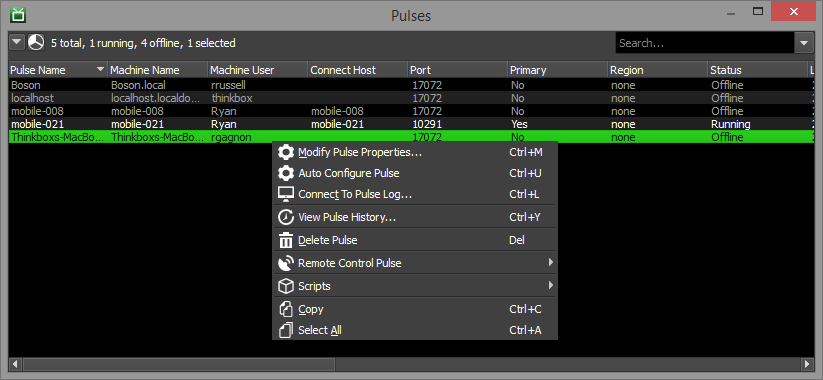Click the gear icon beside Modify Pulse Properties
The height and width of the screenshot is (380, 823).
click(x=286, y=153)
